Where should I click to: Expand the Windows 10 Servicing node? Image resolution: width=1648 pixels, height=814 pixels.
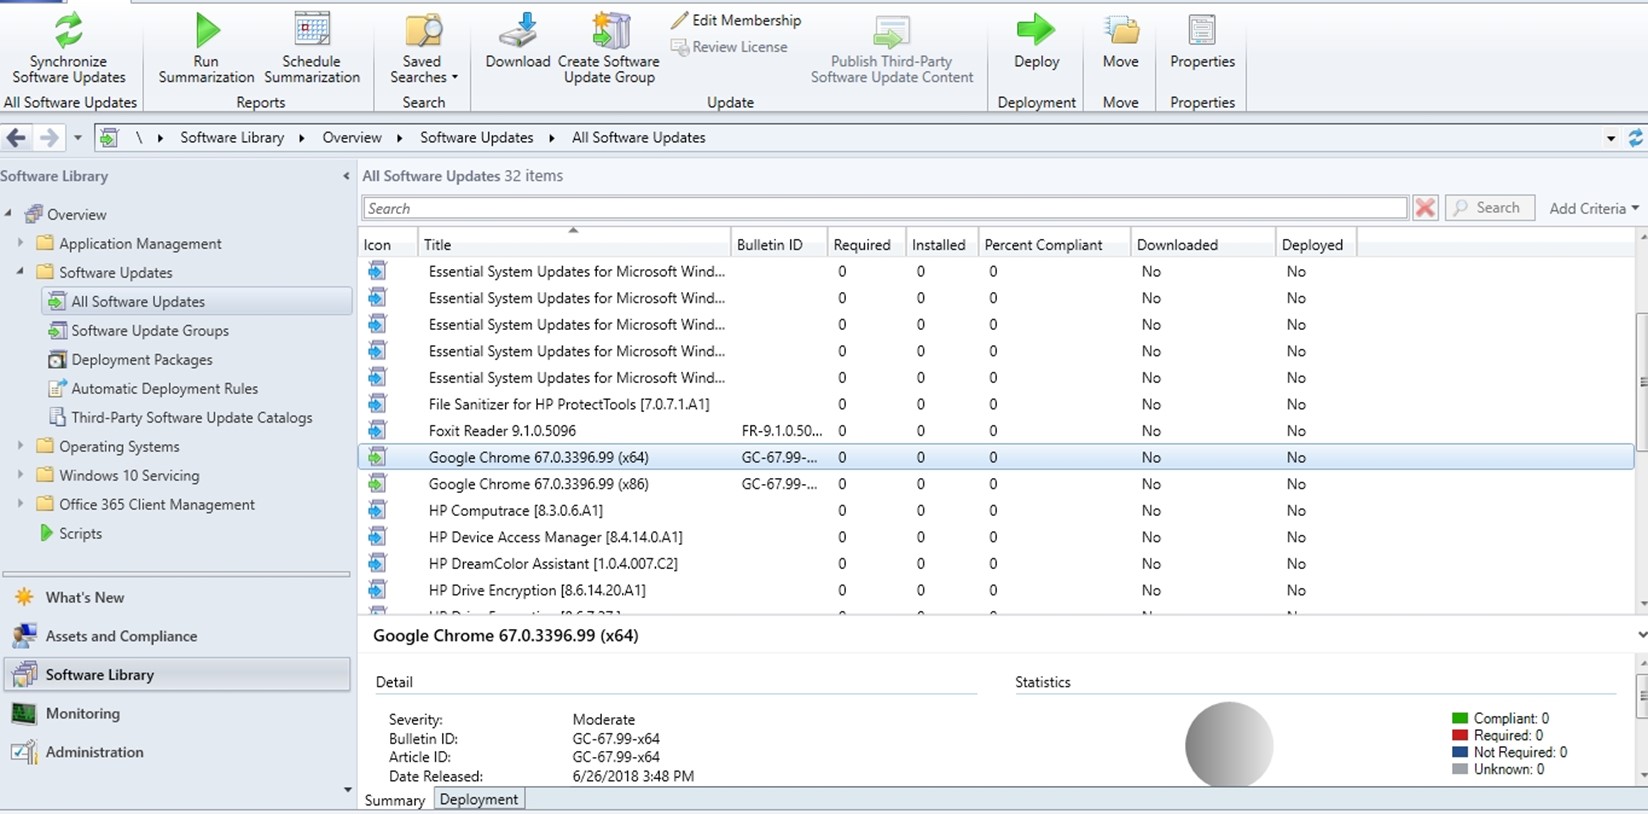click(20, 475)
